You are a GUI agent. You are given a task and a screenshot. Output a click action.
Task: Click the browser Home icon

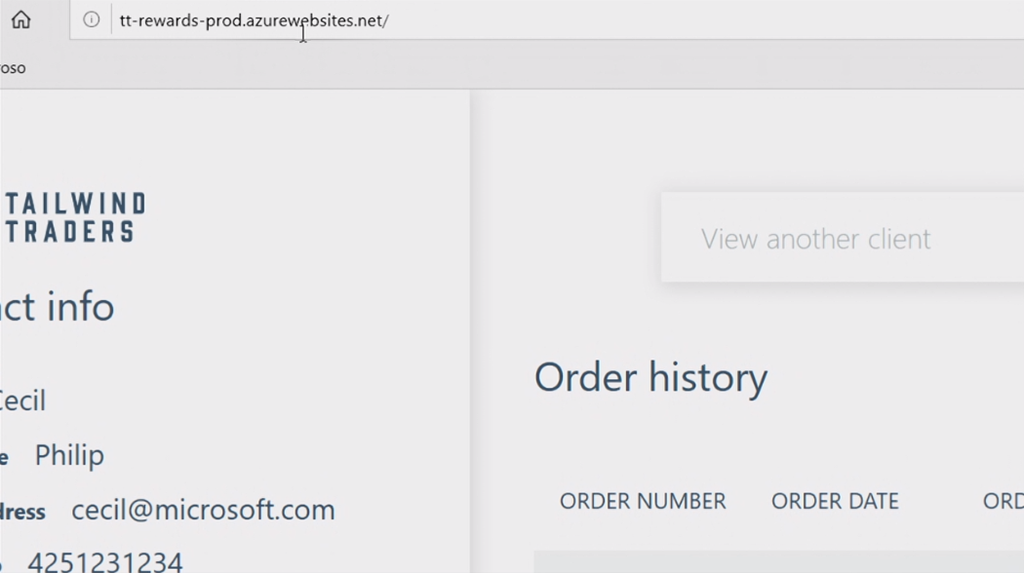tap(21, 20)
